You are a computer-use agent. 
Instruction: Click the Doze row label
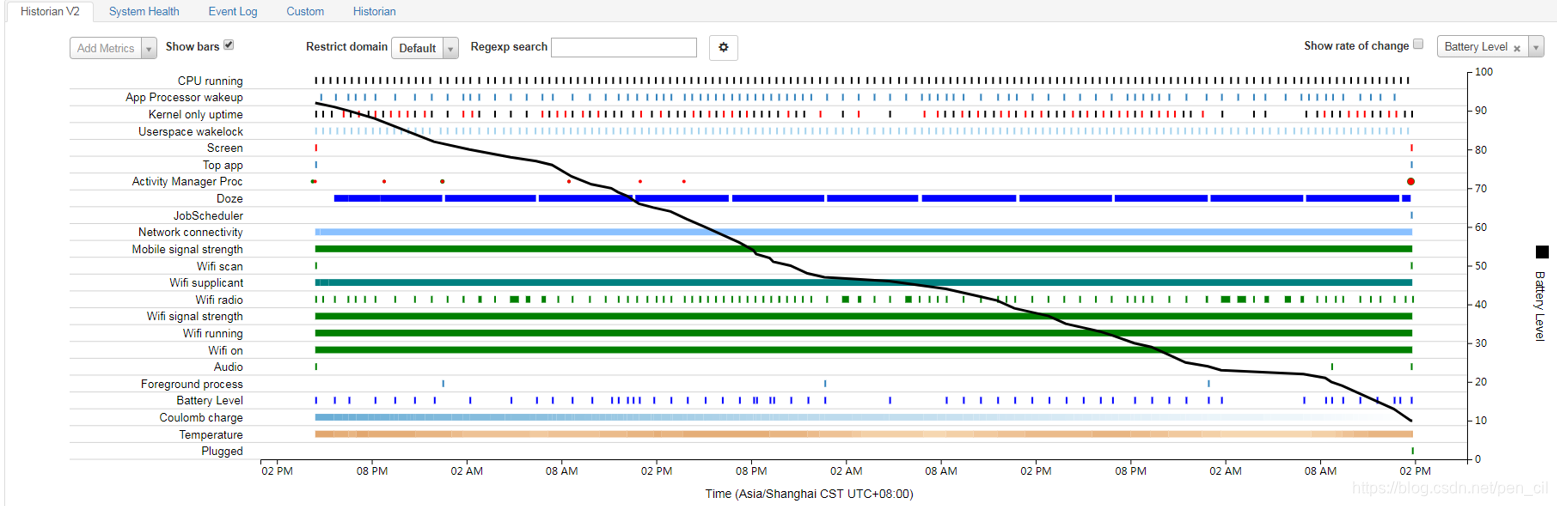coord(230,199)
